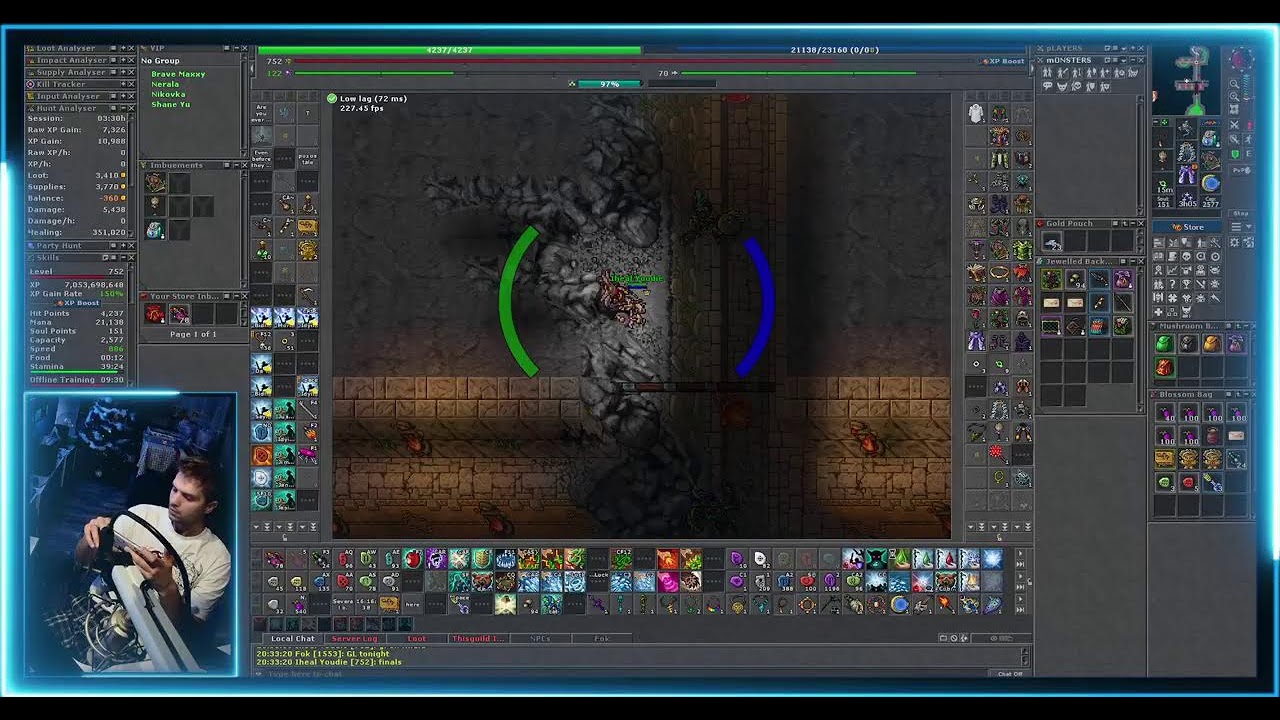
Task: Toggle the NPC speech-bubble filter in mONSTERS list
Action: coord(1047,86)
